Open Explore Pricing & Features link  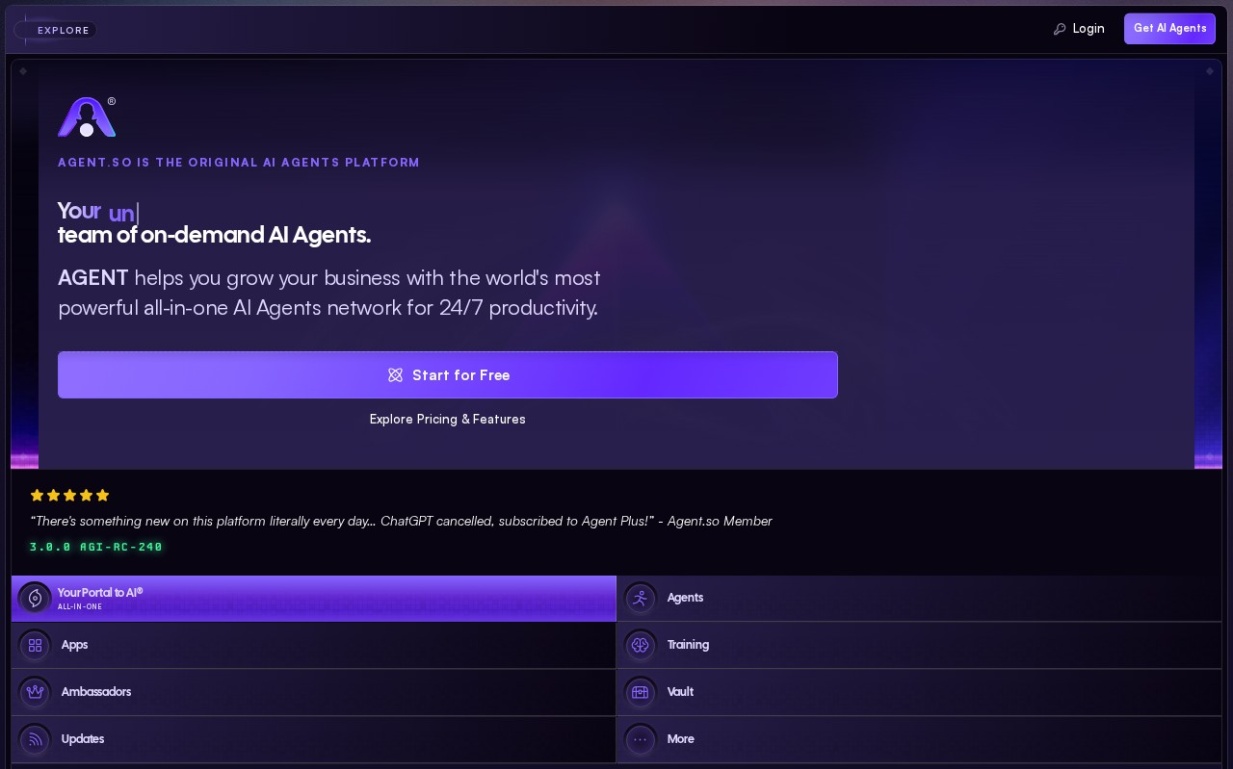(x=447, y=419)
